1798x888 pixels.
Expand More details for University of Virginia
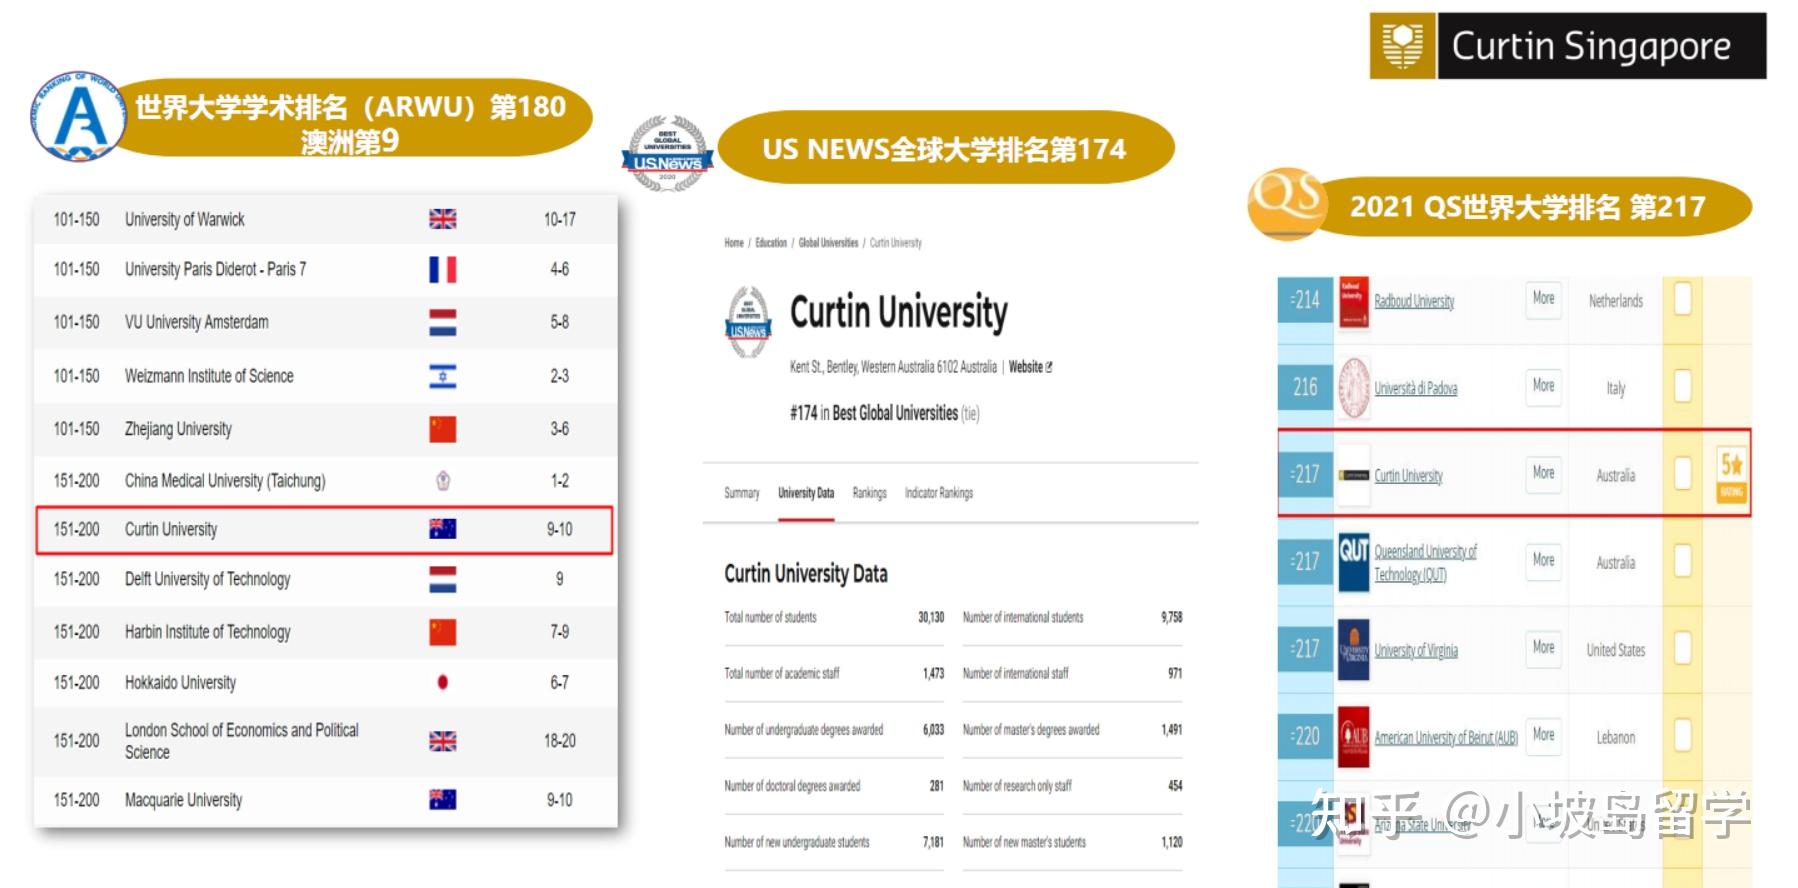click(x=1543, y=647)
